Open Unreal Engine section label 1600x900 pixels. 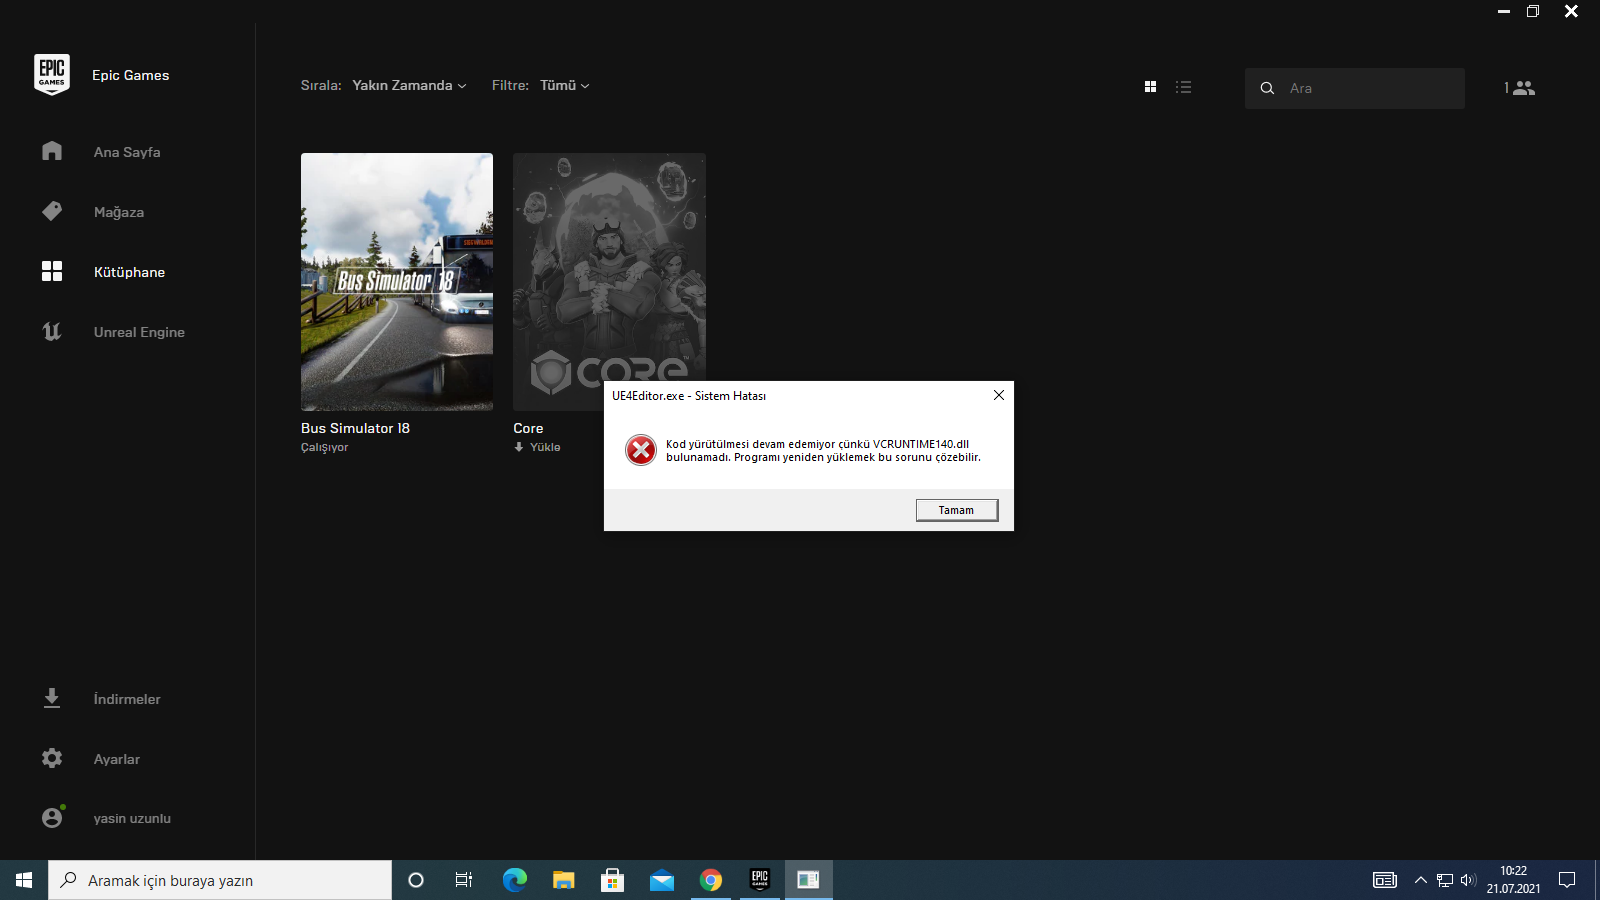[139, 332]
